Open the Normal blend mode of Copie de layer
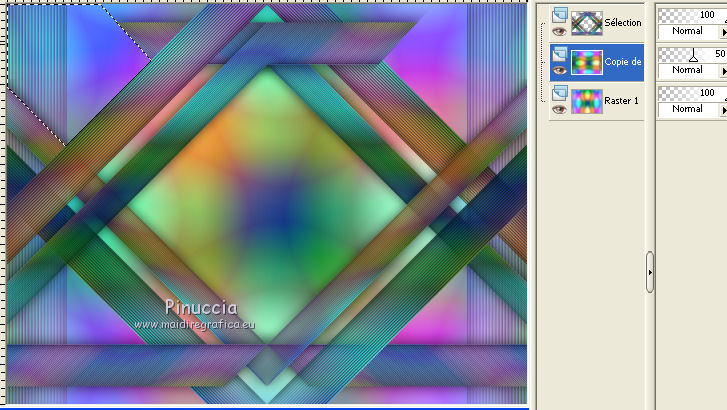The image size is (727, 410). 688,70
